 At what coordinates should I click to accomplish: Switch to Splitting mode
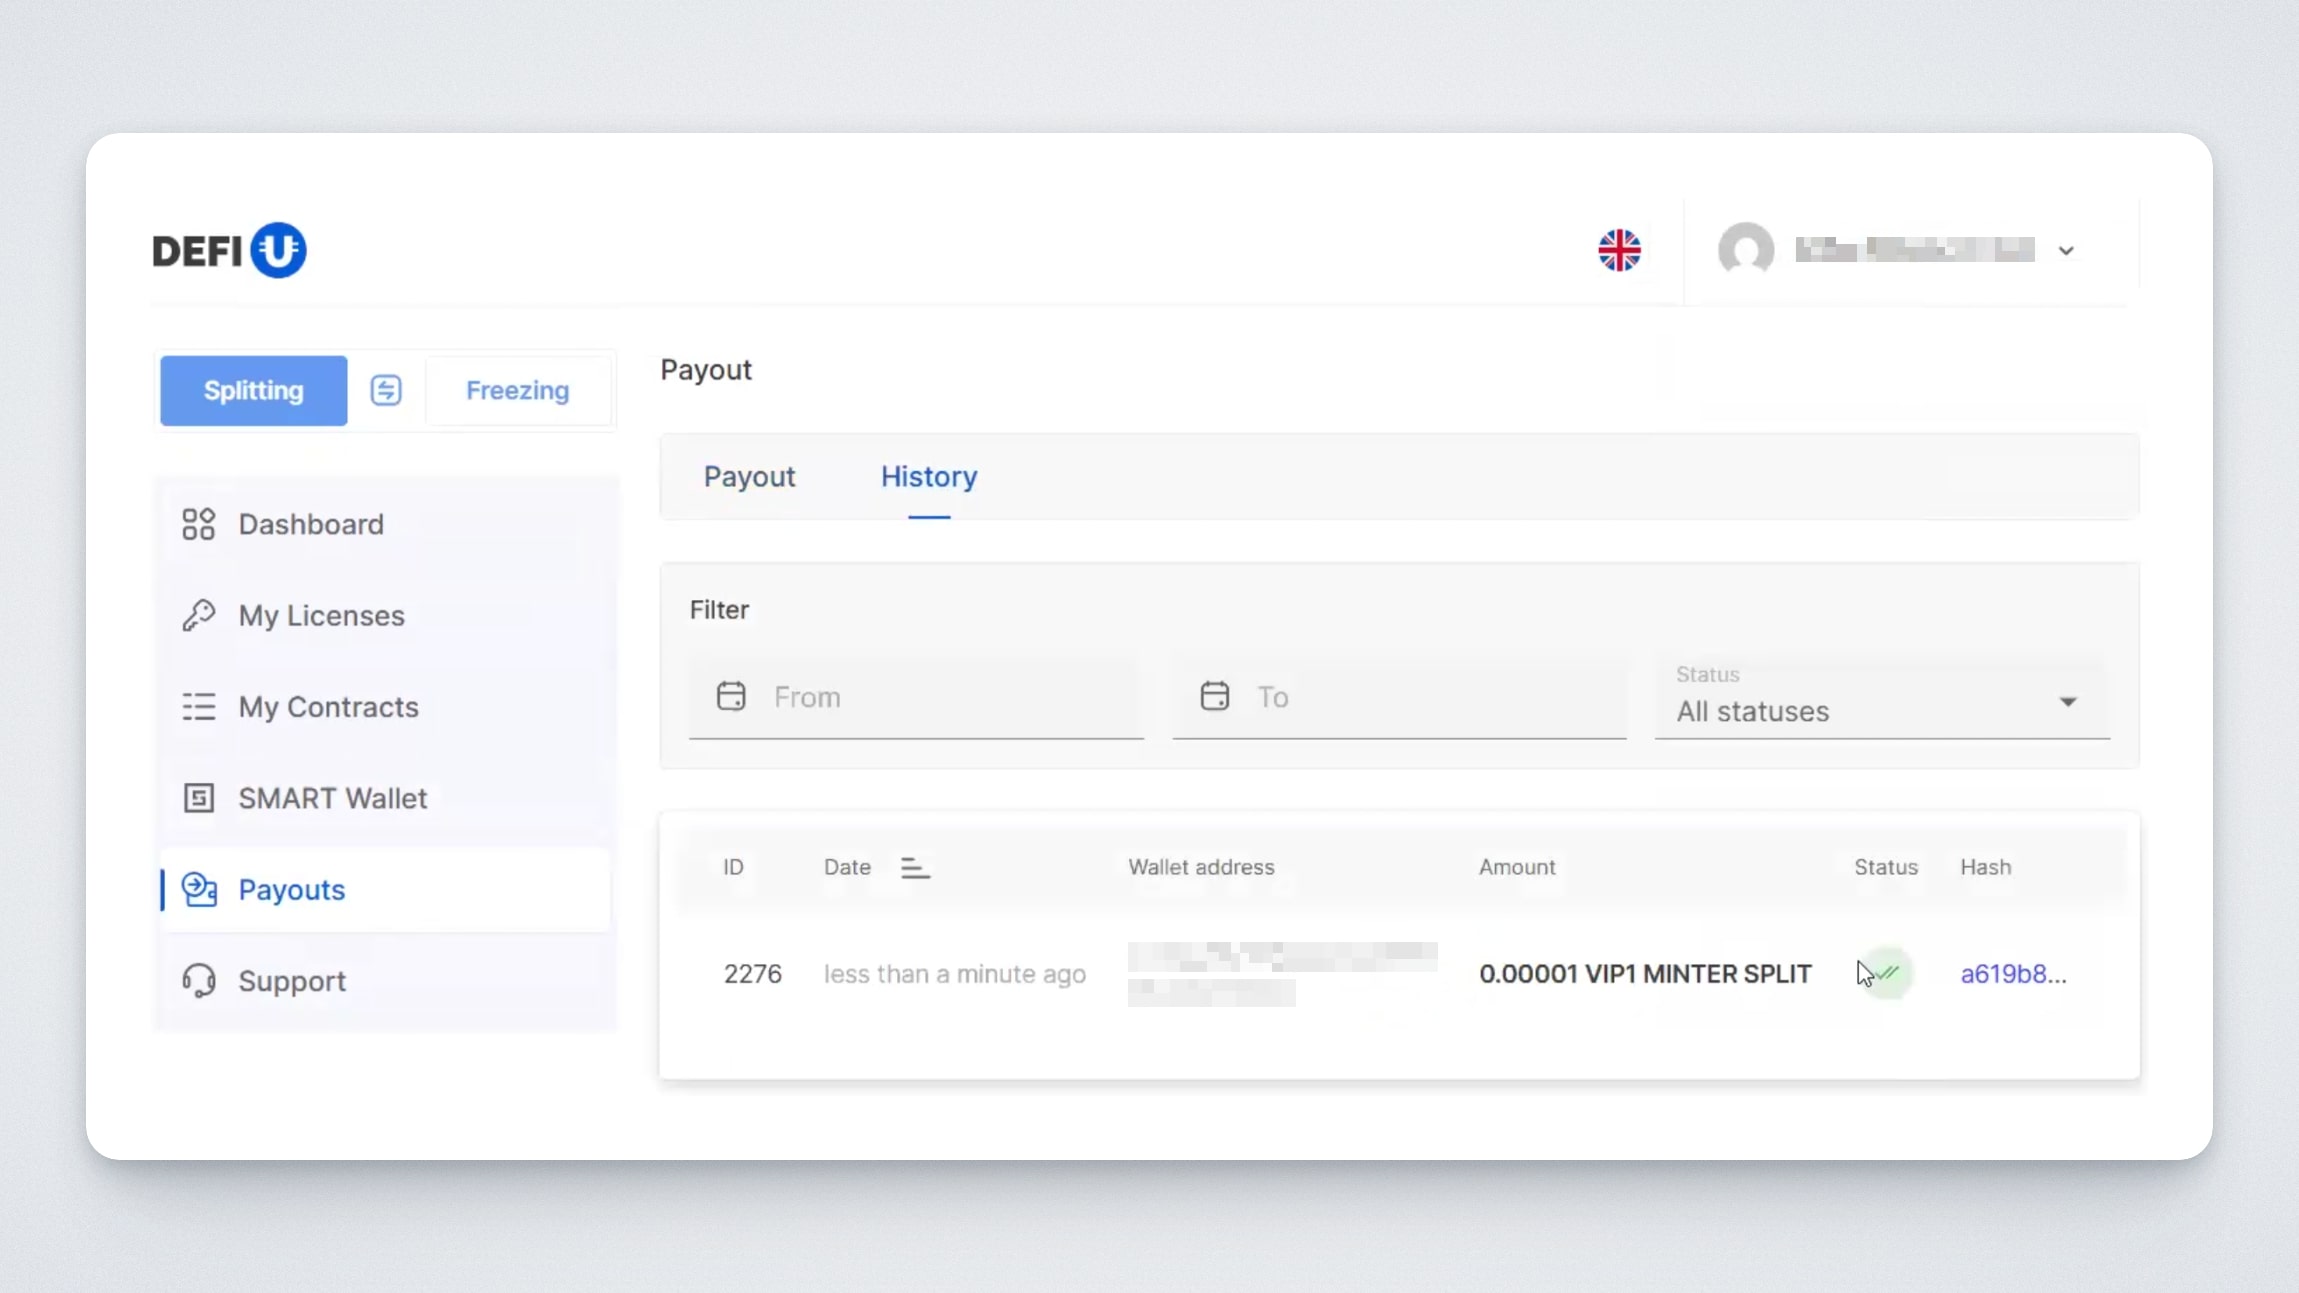click(253, 390)
